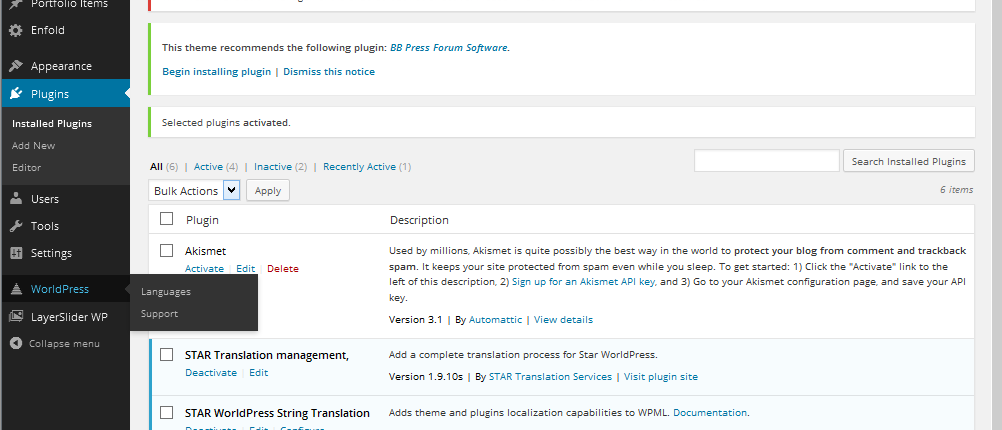Click the LayerSlider WP icon

[16, 317]
